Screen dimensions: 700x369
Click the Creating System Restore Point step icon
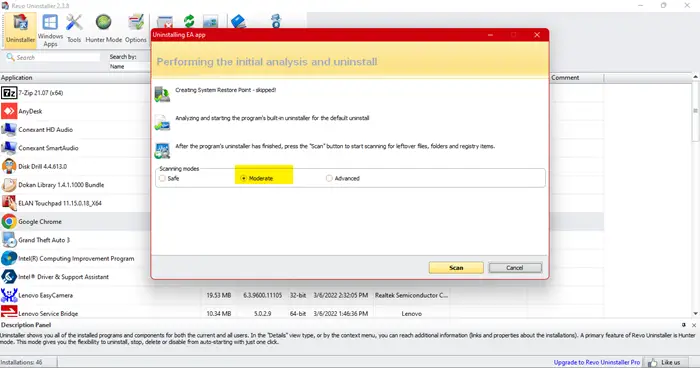click(162, 94)
